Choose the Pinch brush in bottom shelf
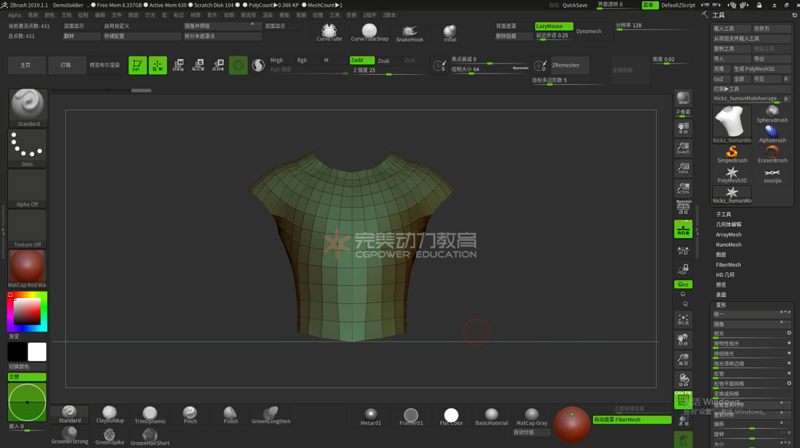The height and width of the screenshot is (448, 800). point(190,414)
